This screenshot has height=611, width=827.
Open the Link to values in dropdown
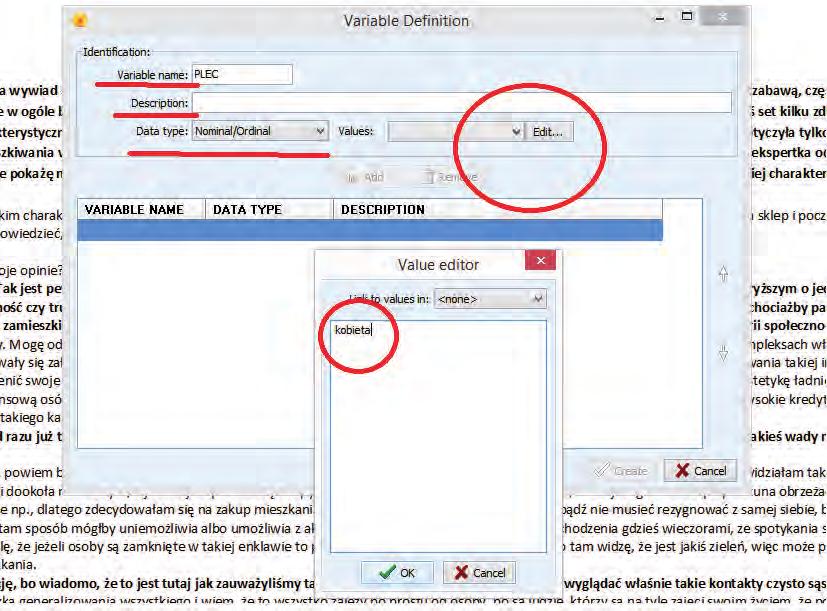click(490, 299)
